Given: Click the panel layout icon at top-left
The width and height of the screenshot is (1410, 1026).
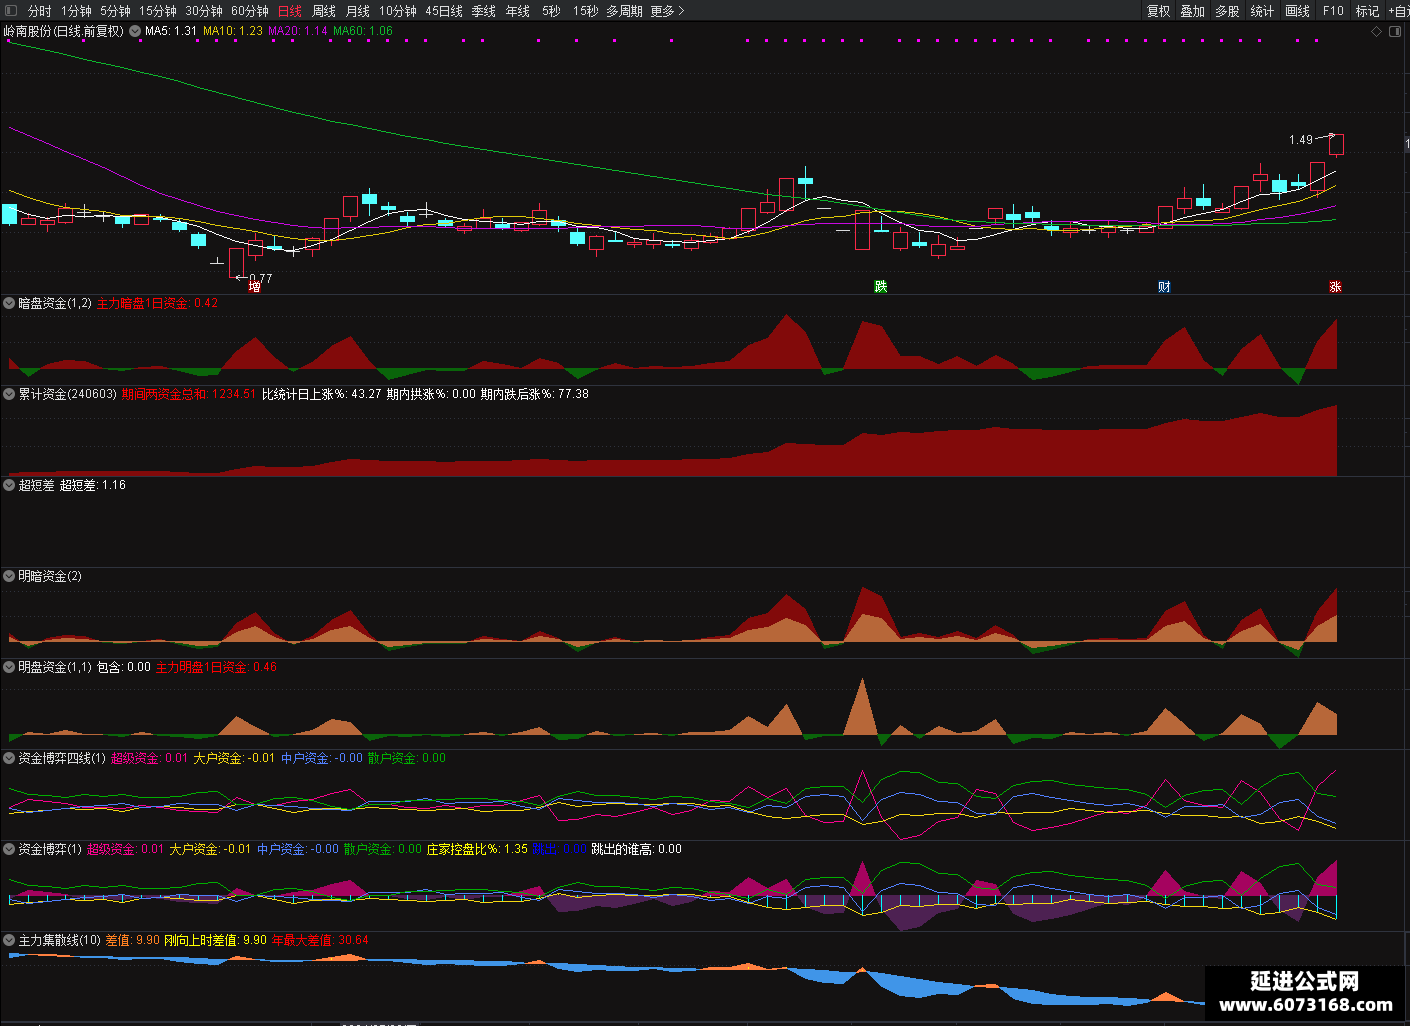Looking at the screenshot, I should click(x=12, y=11).
